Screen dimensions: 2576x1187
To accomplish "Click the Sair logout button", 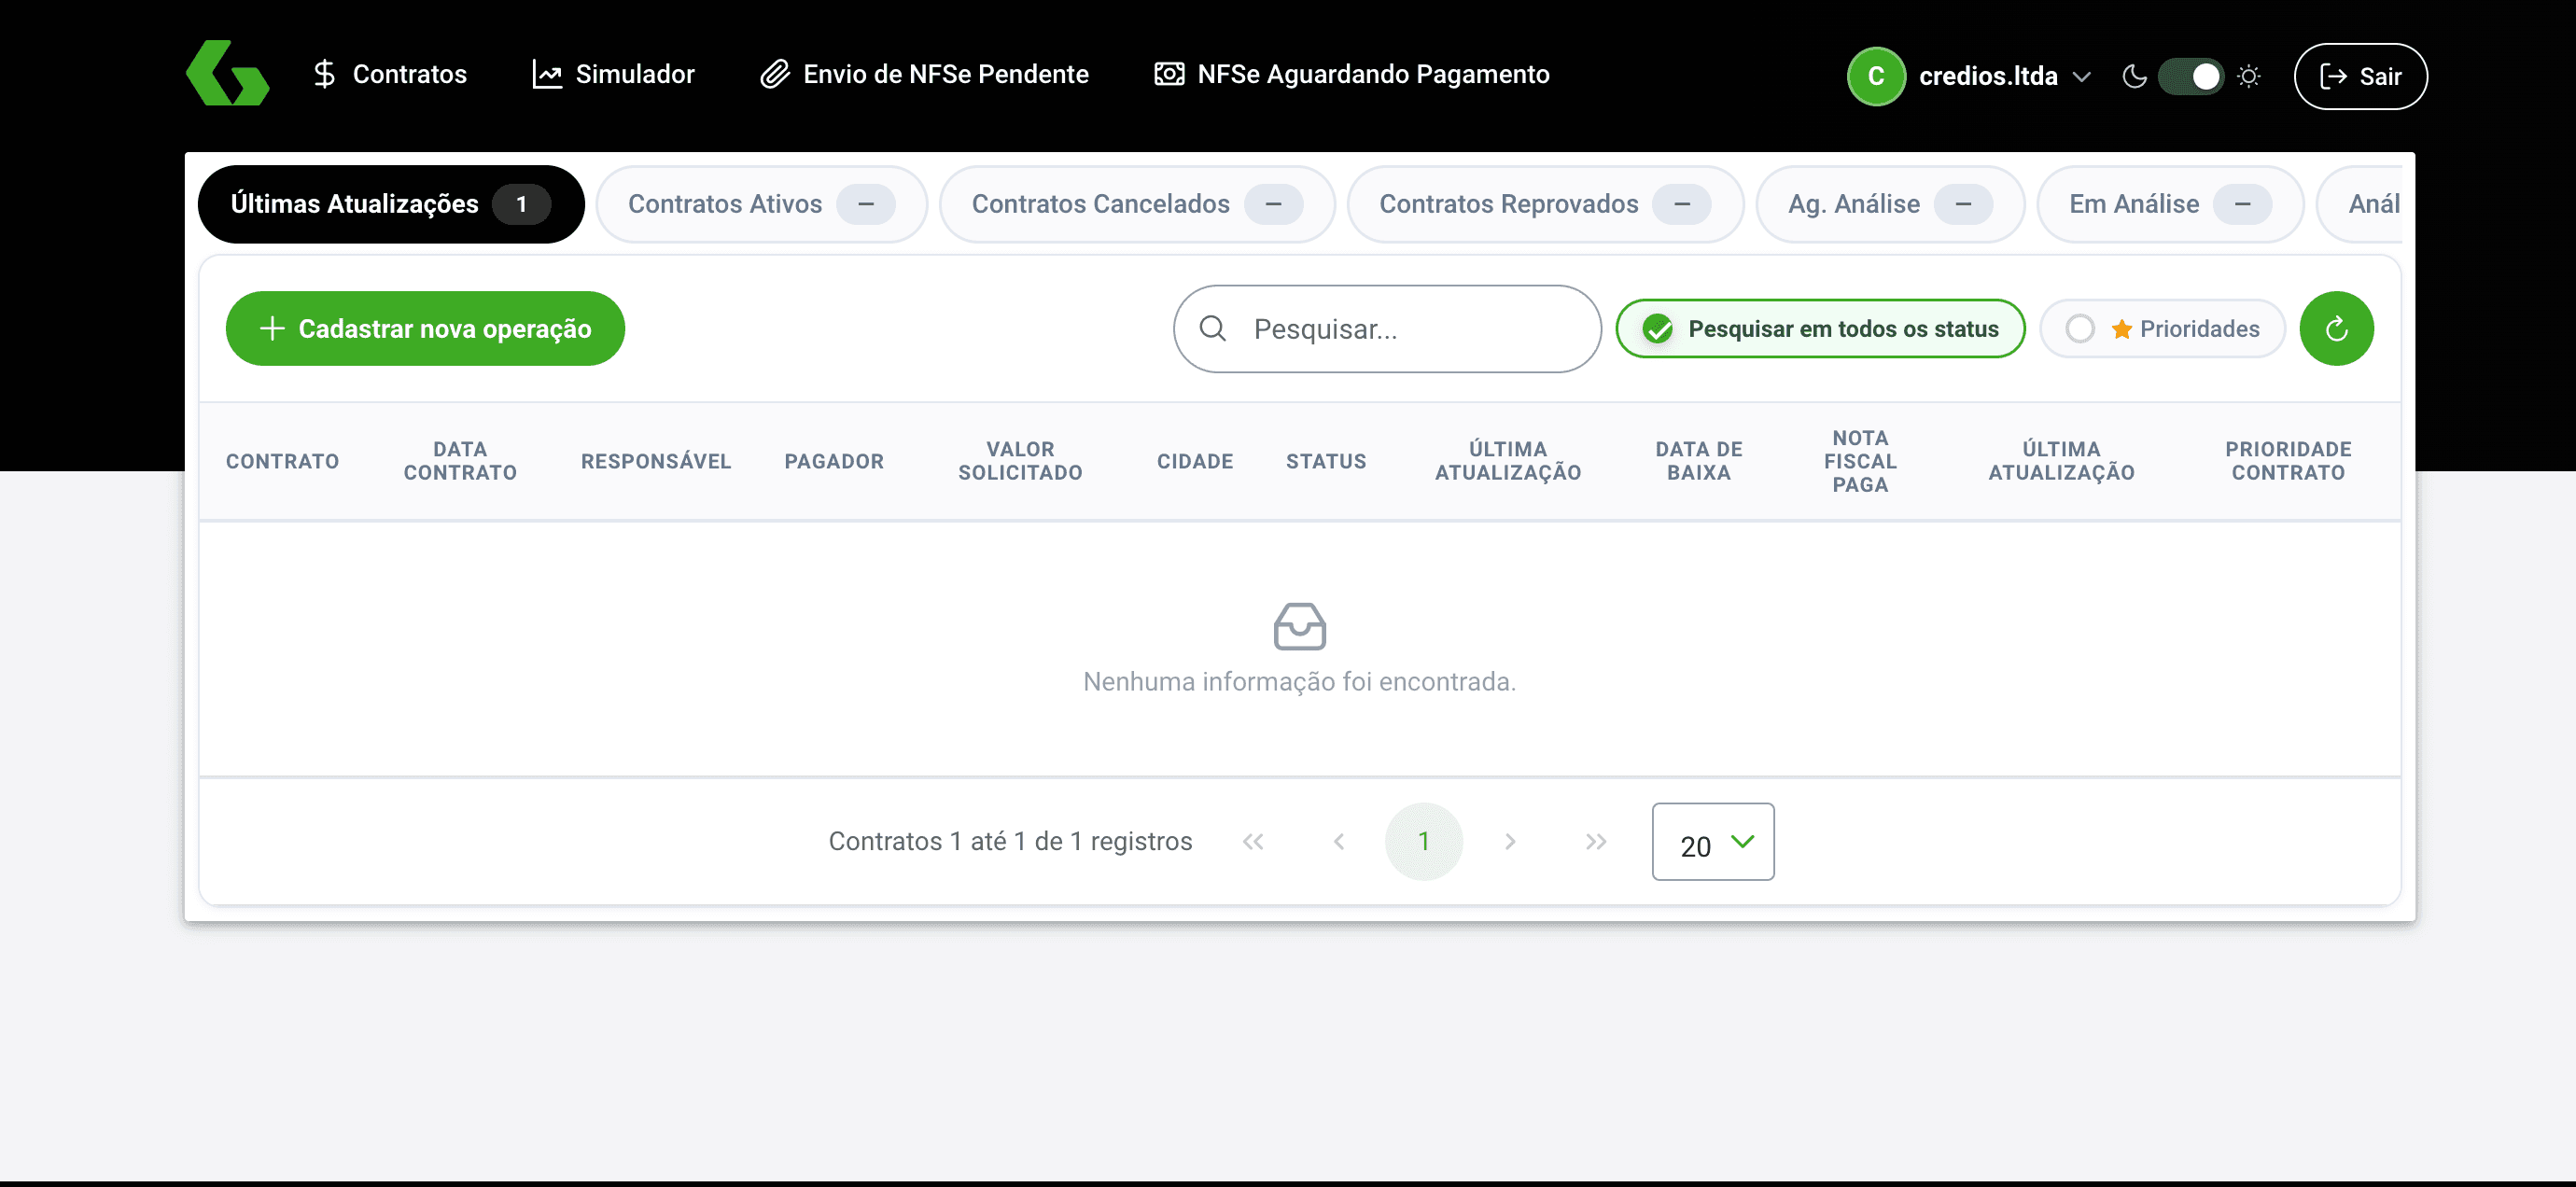I will point(2360,76).
